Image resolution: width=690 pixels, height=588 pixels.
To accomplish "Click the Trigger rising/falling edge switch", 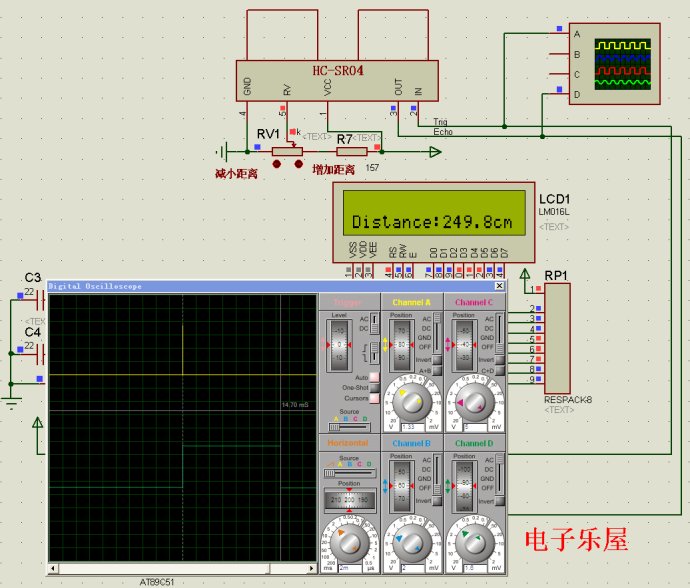I will (374, 353).
